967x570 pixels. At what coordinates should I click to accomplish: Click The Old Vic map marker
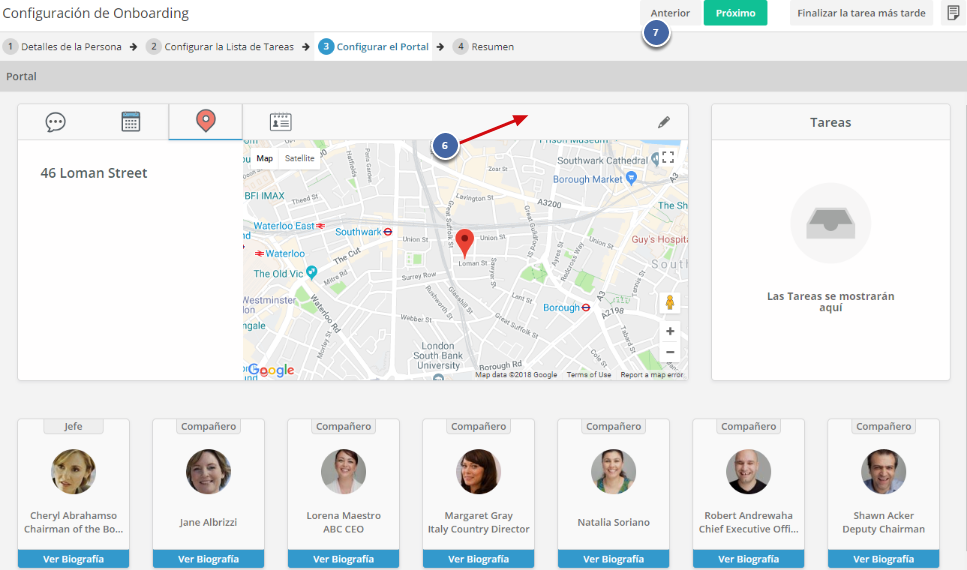(x=311, y=271)
